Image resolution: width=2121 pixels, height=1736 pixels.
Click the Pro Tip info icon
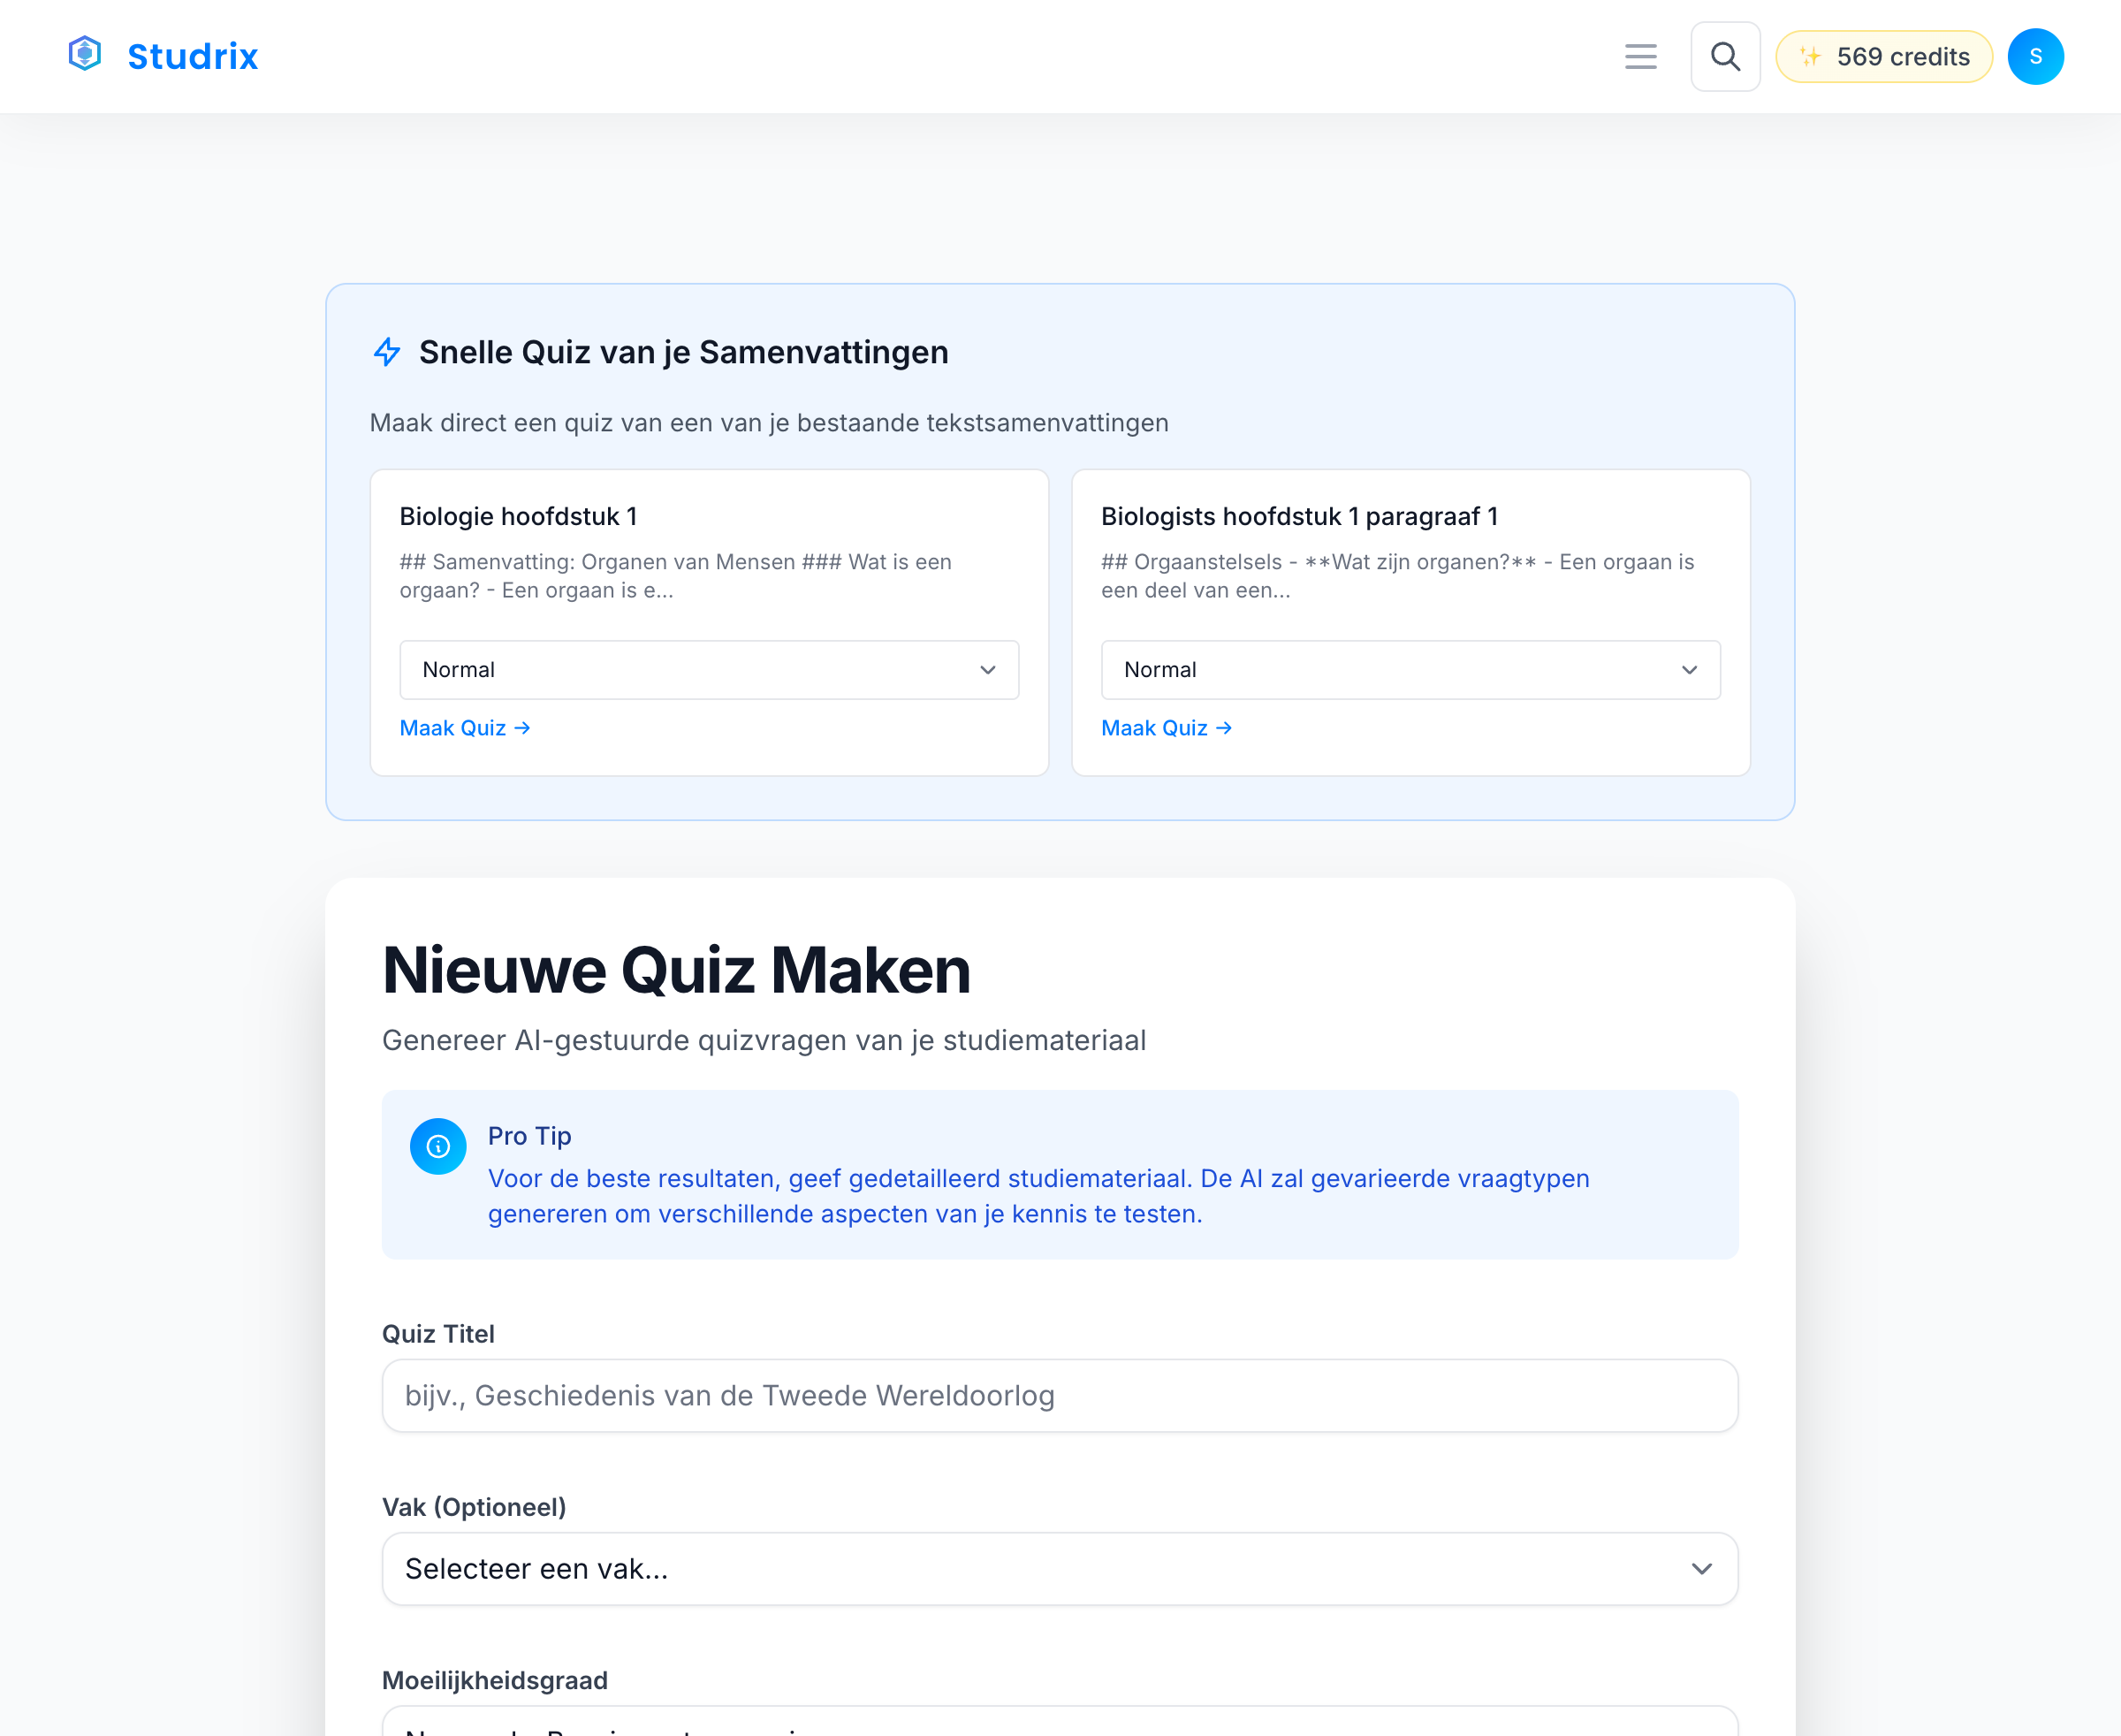[438, 1146]
